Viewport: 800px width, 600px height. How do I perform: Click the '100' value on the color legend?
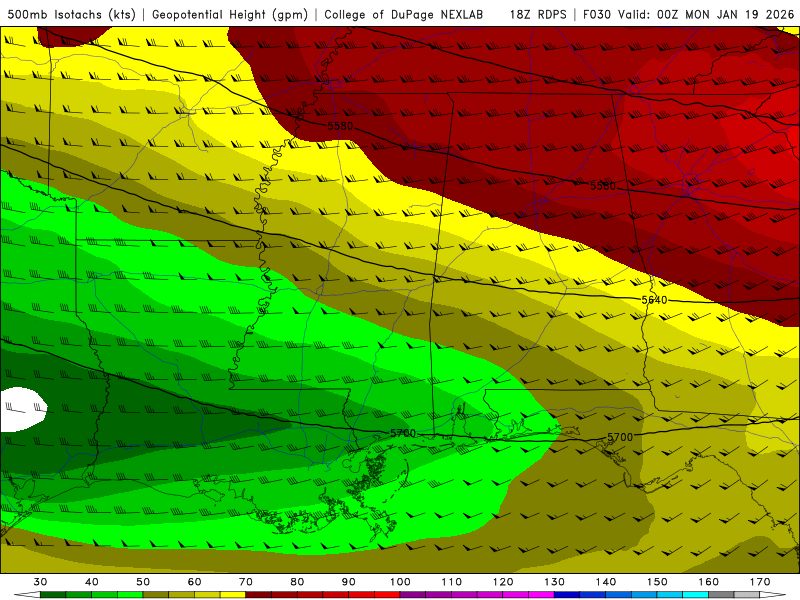(400, 582)
